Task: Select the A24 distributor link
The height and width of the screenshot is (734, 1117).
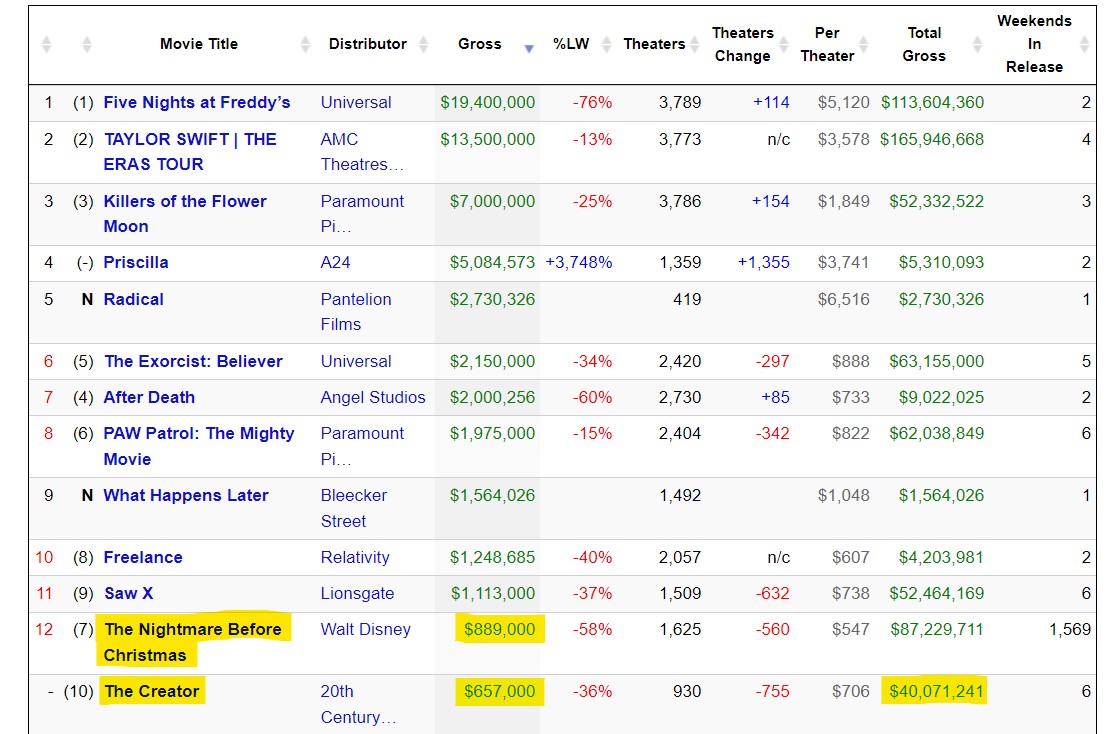Action: click(x=335, y=262)
